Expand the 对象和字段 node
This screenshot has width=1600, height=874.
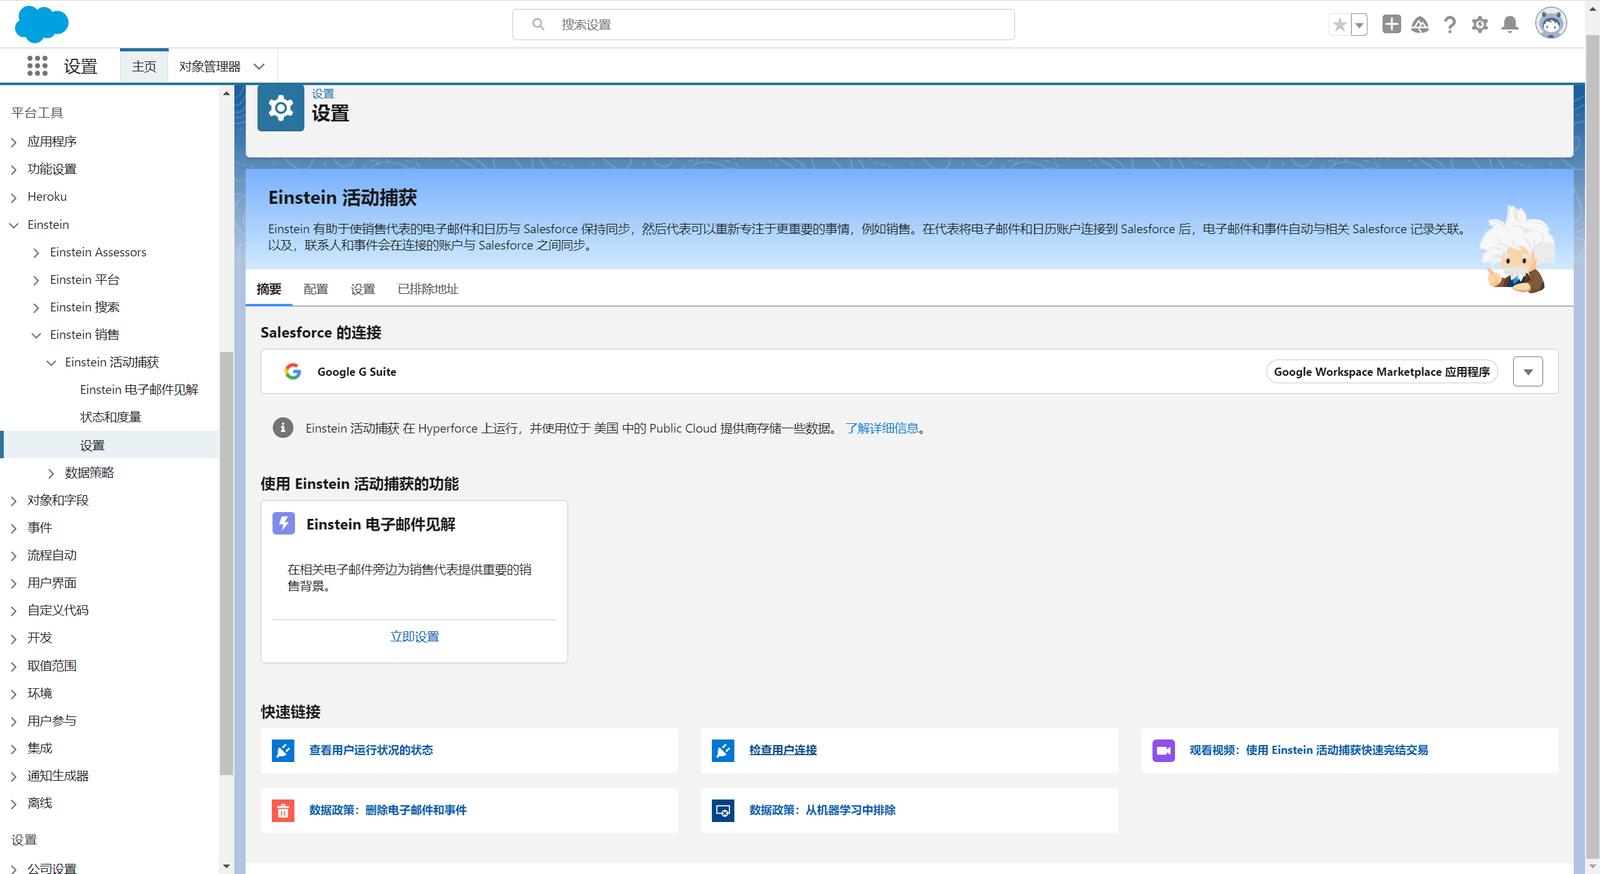[x=14, y=501]
